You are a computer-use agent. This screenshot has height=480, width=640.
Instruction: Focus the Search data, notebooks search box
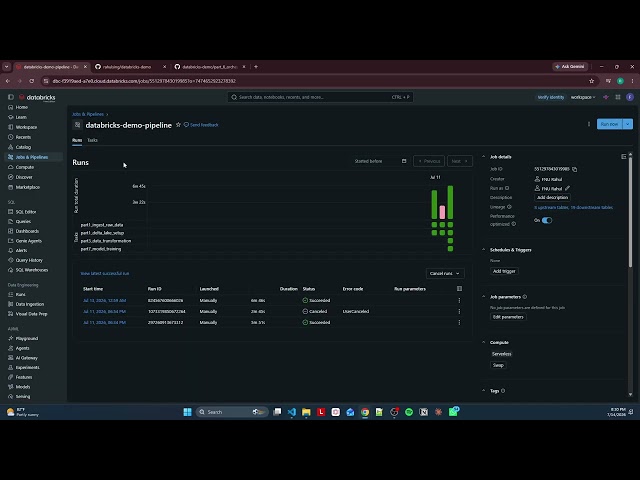coord(320,97)
